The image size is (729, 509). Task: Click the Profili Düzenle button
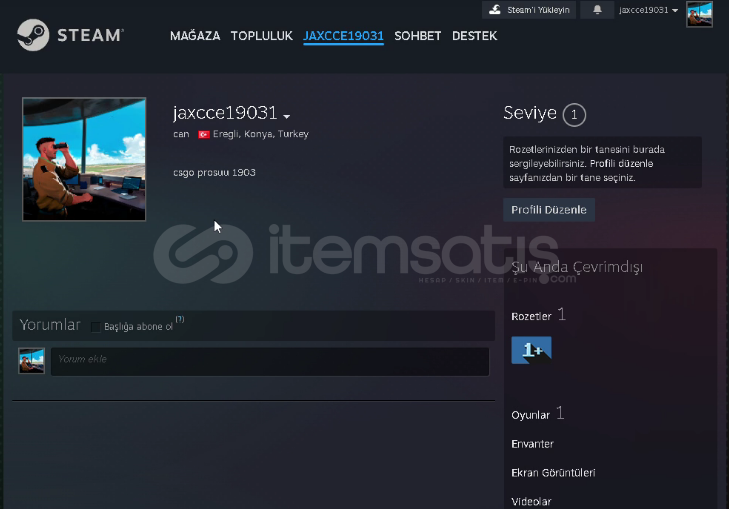click(549, 210)
